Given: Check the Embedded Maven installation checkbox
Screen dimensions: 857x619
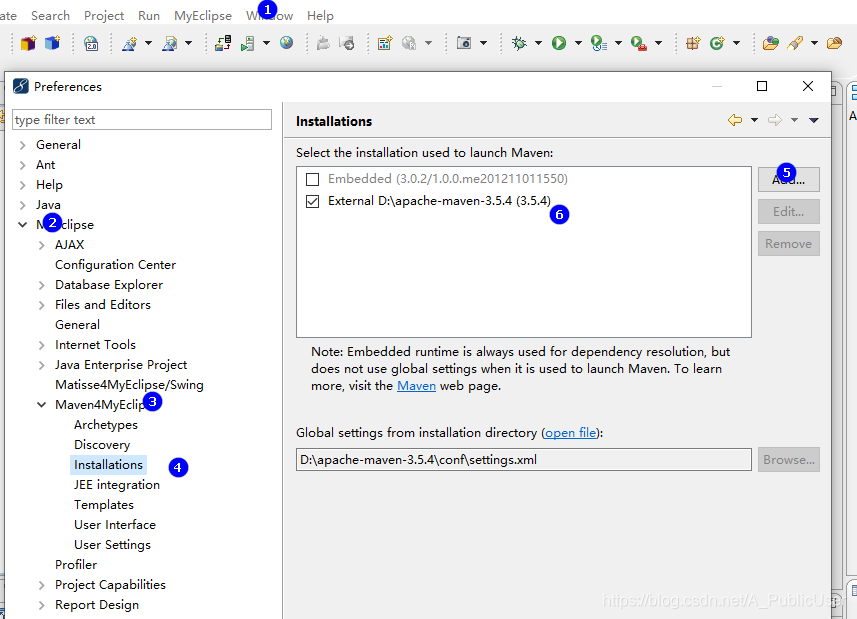Looking at the screenshot, I should coord(313,179).
